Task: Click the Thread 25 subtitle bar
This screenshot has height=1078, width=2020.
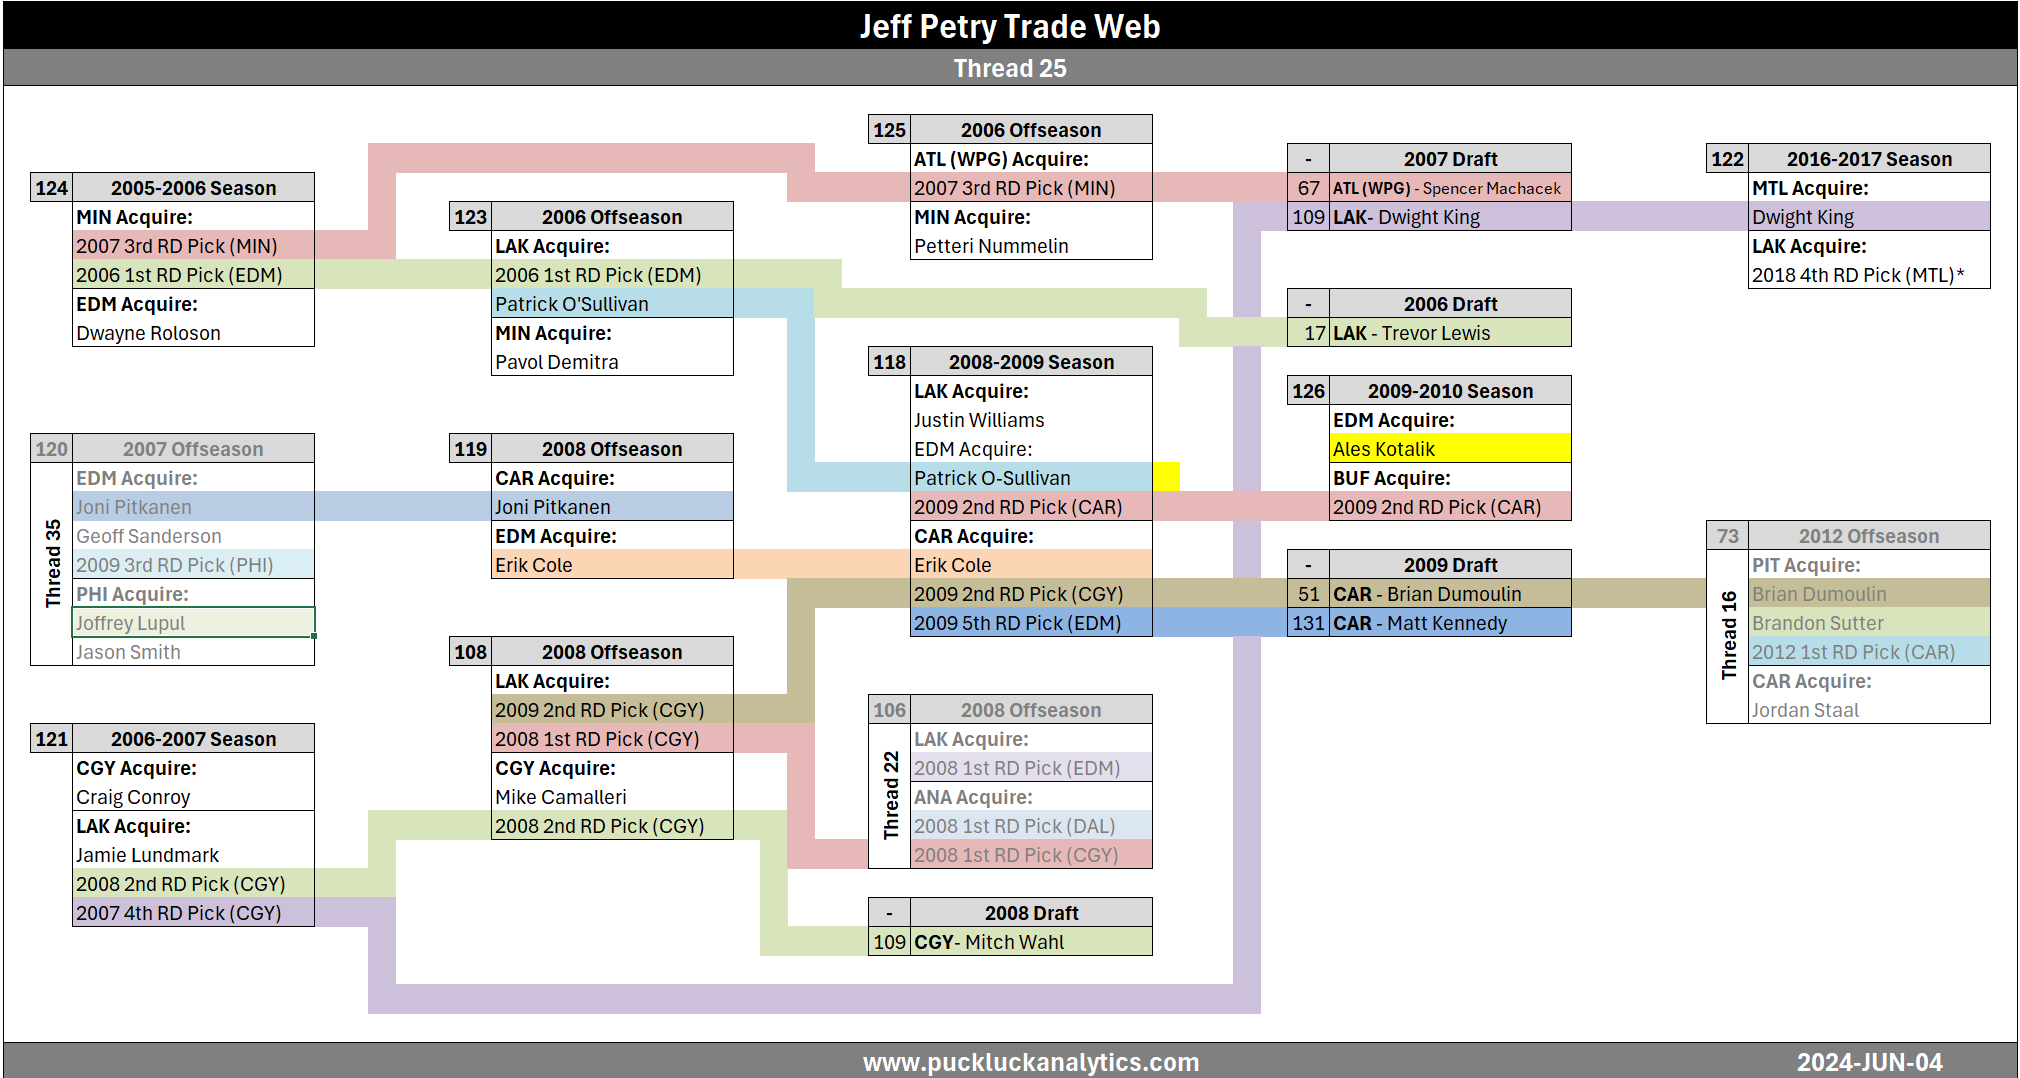Action: pos(1009,68)
